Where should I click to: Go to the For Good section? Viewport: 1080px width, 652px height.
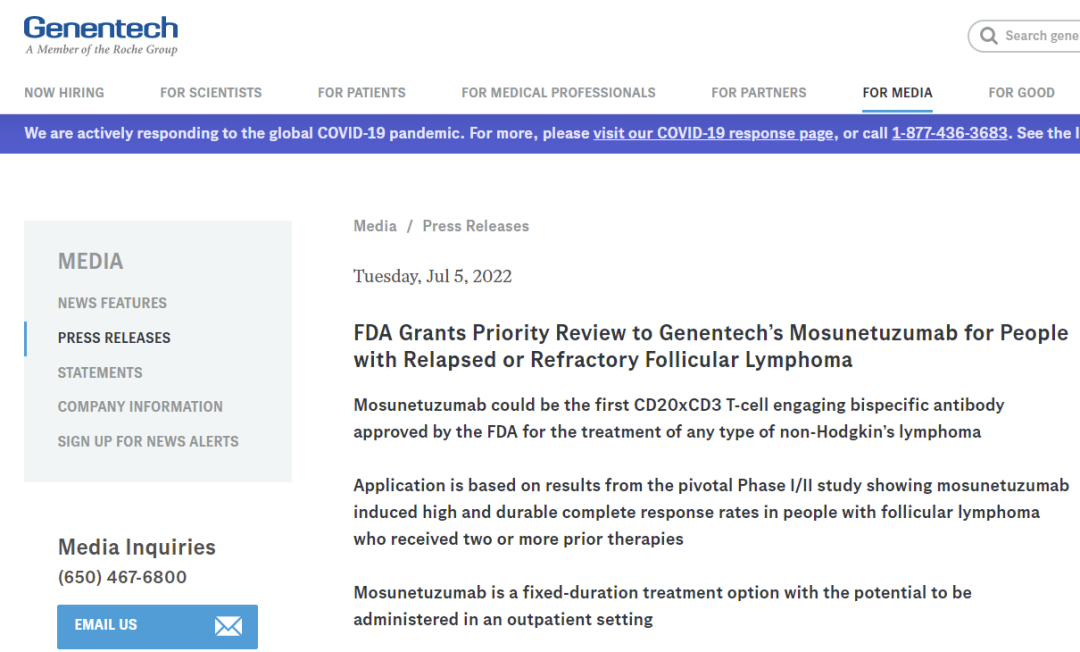click(1021, 93)
